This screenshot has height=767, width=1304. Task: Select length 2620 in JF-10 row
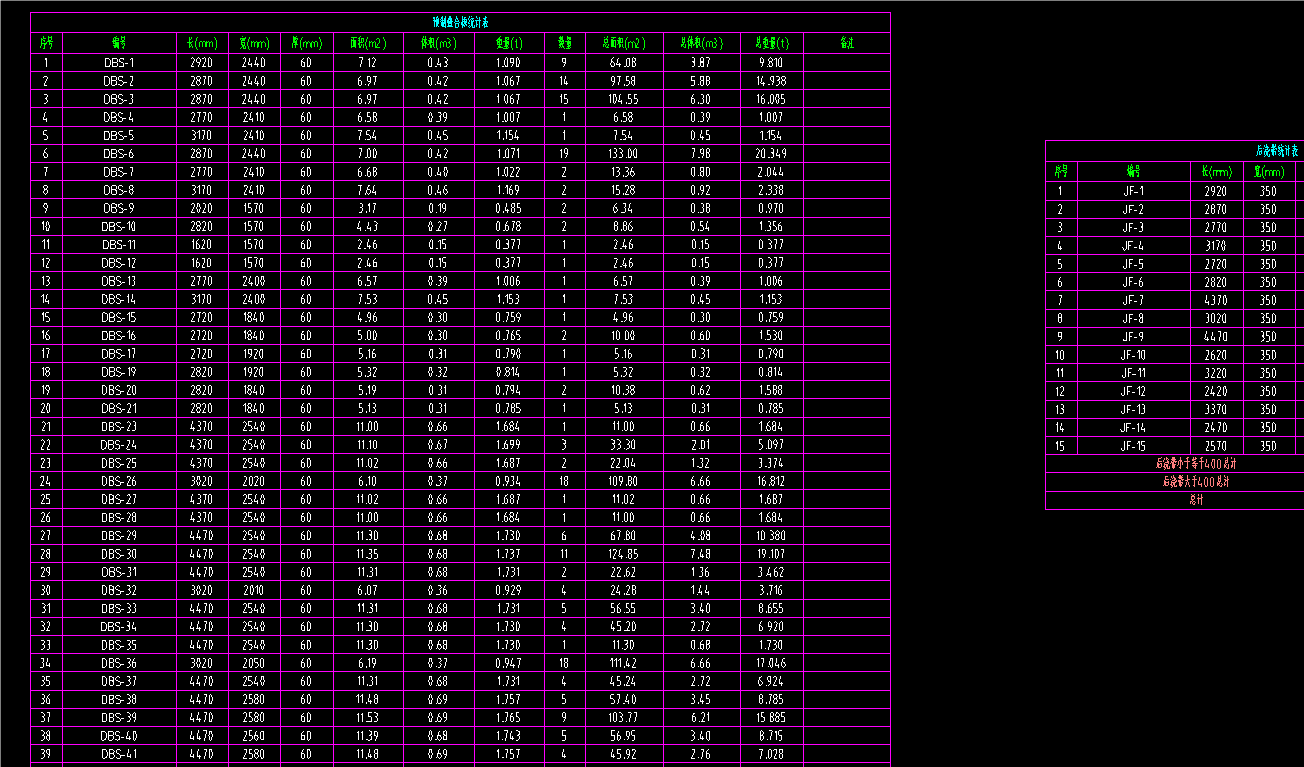tap(1215, 355)
